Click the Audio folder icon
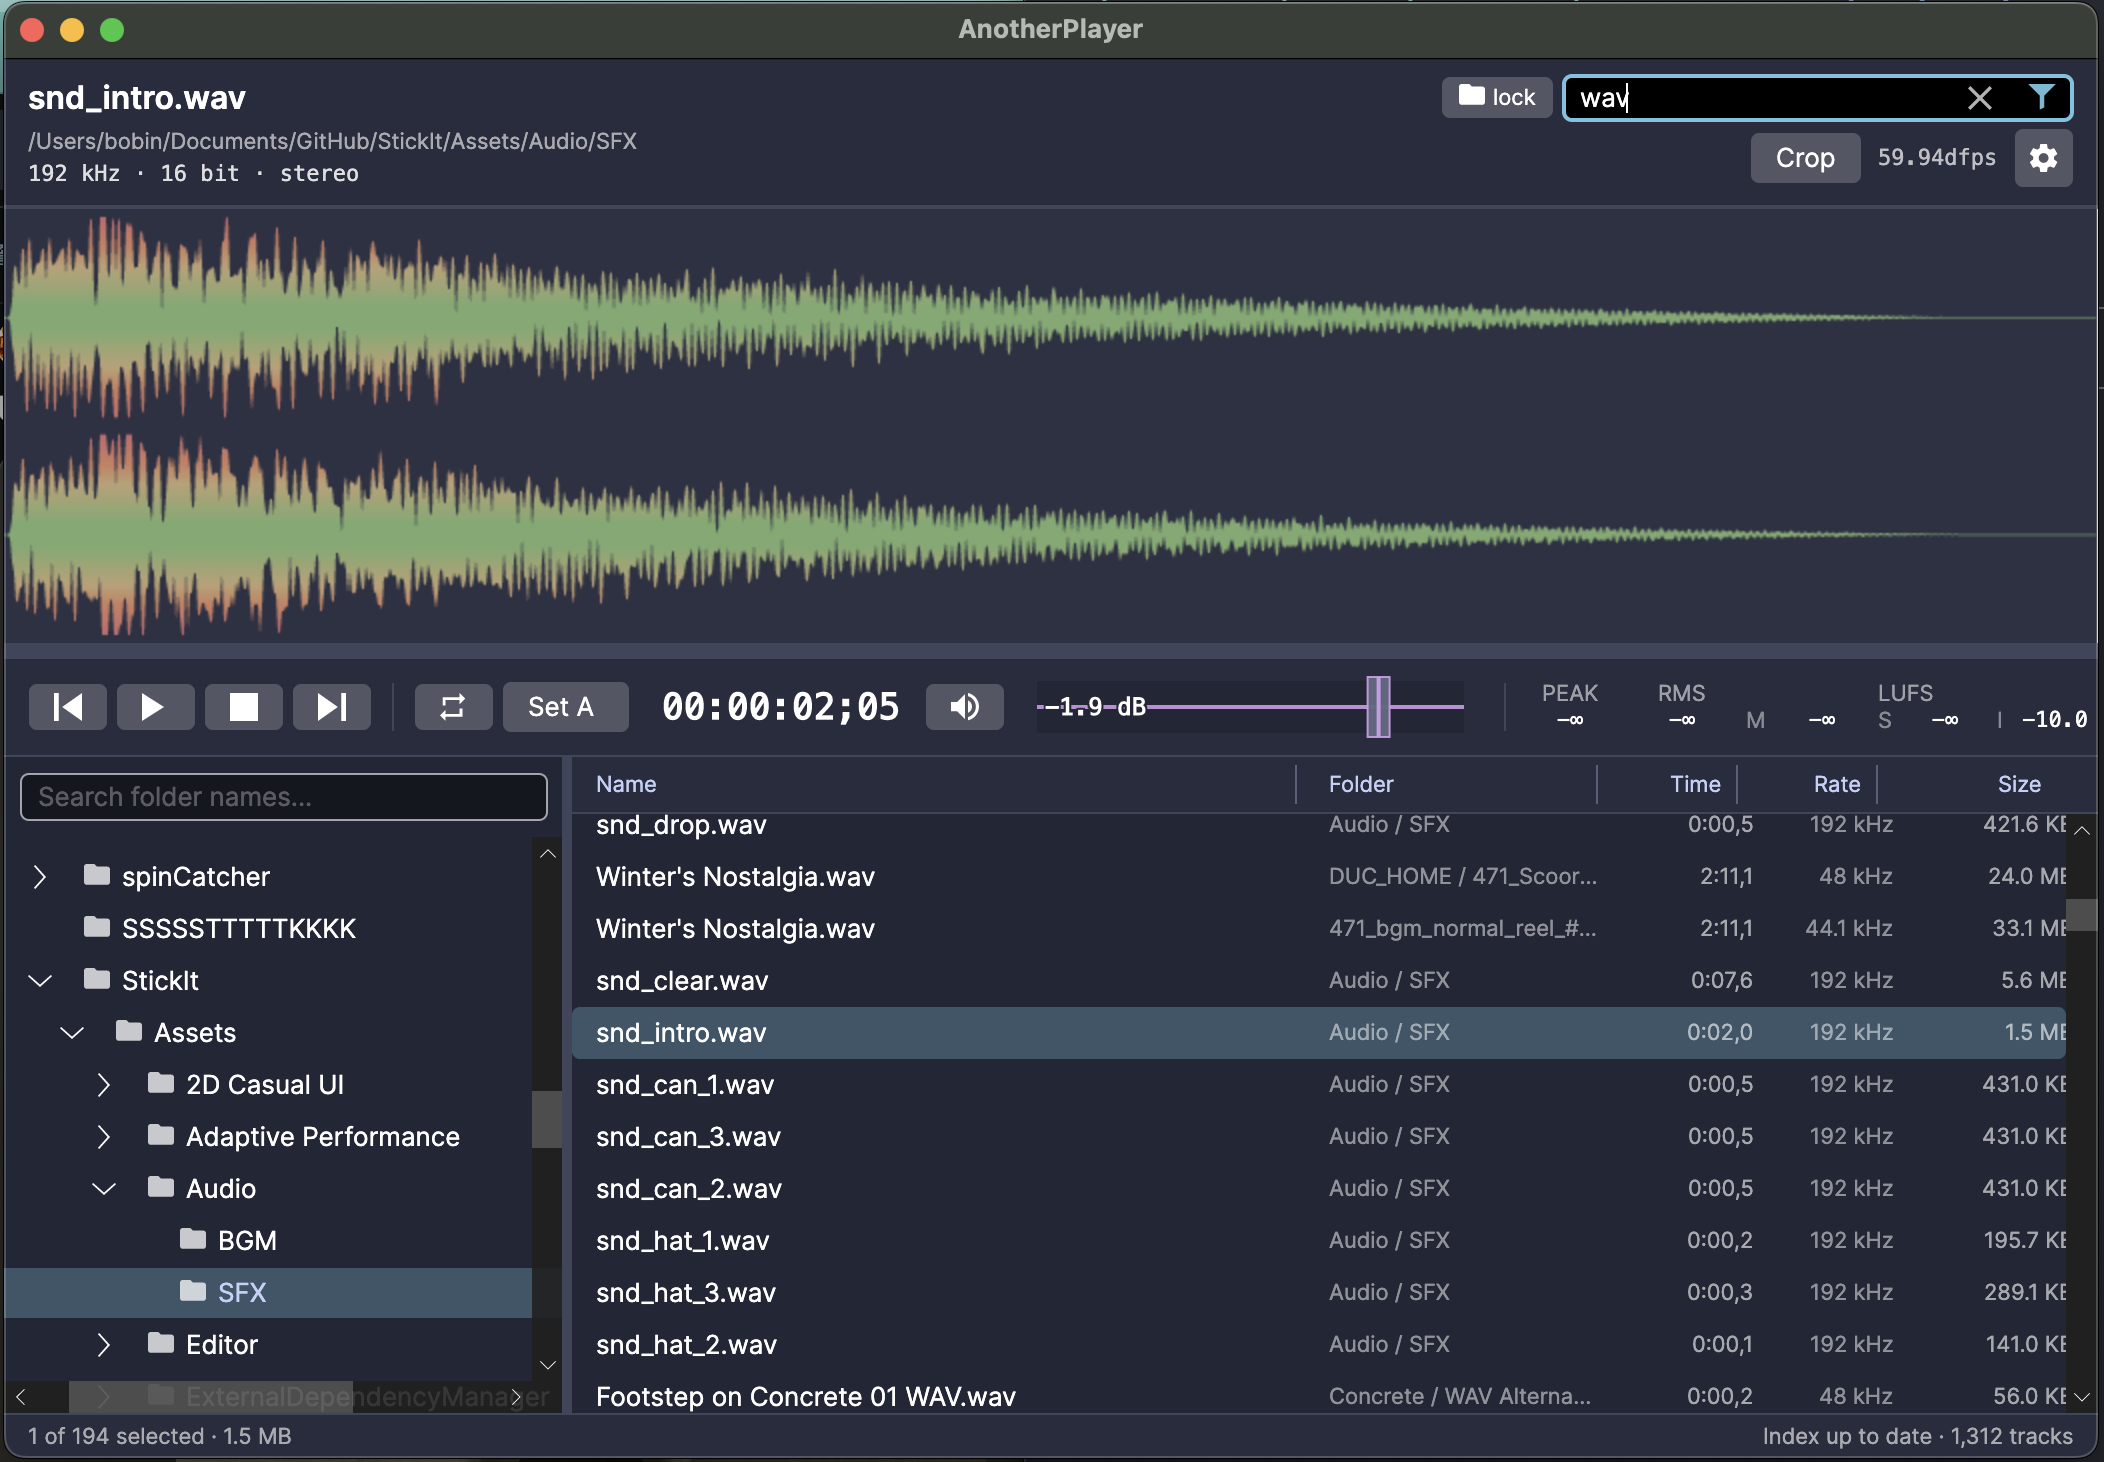2104x1462 pixels. 161,1187
